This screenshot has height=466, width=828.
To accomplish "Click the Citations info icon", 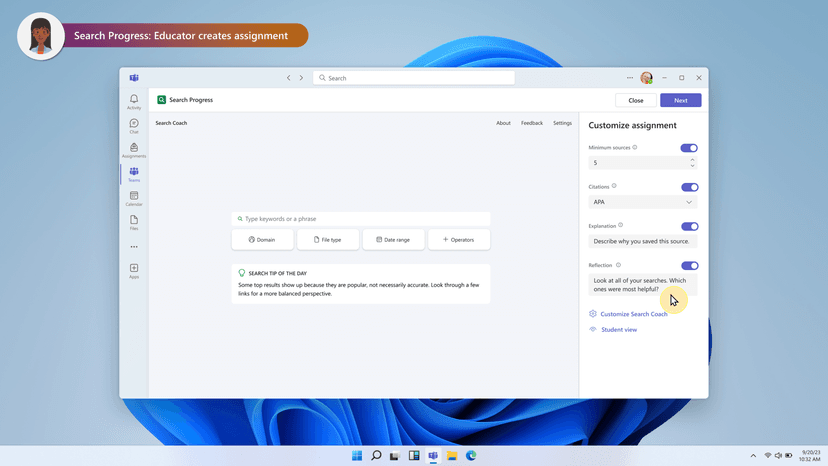I will 614,186.
